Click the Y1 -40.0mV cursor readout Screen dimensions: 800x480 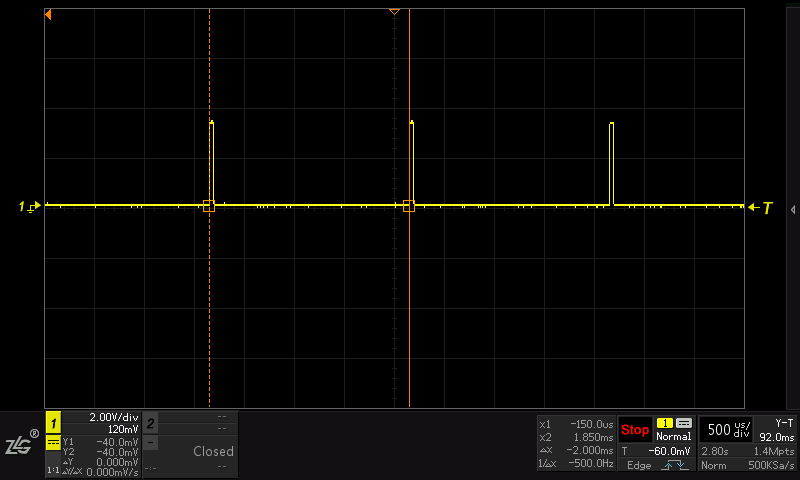101,442
